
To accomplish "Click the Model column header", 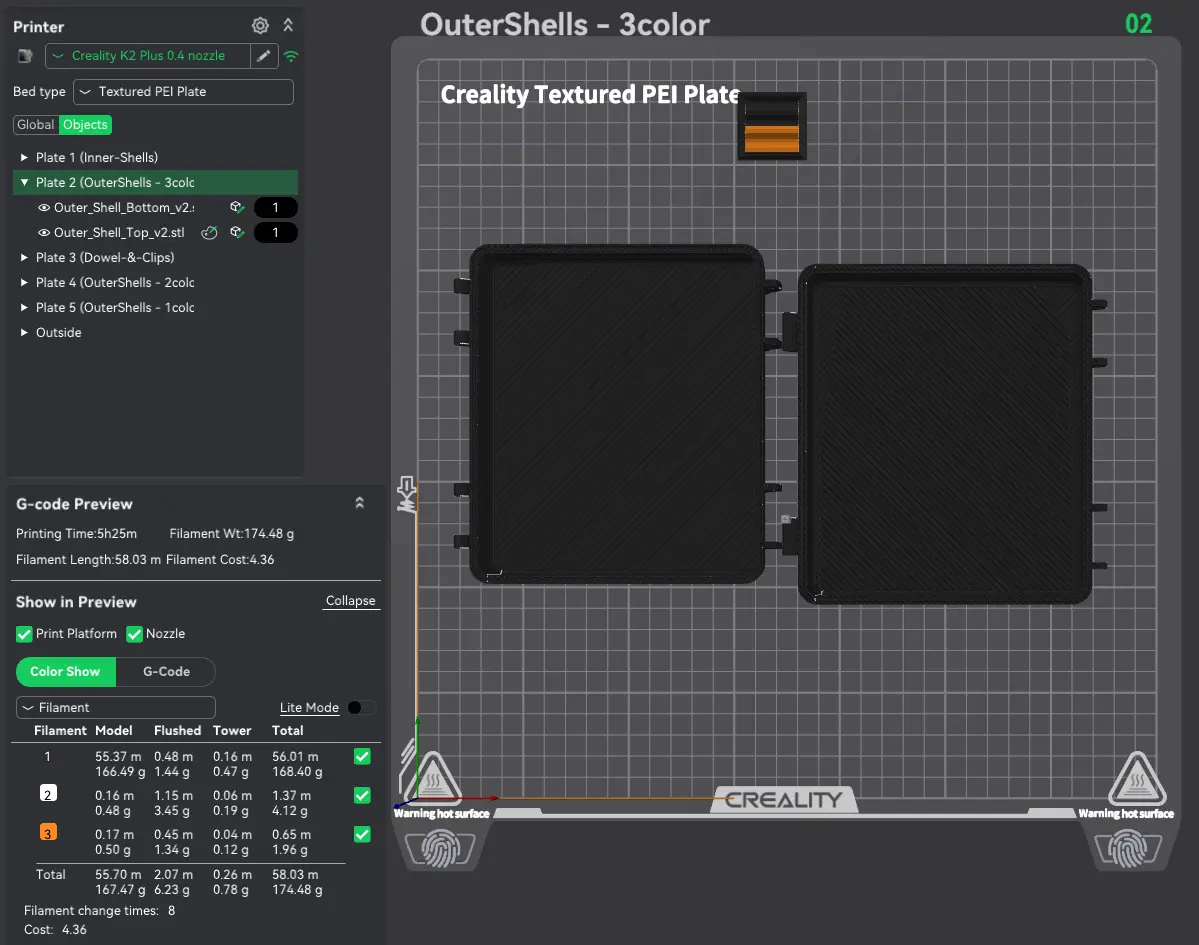I will [113, 731].
